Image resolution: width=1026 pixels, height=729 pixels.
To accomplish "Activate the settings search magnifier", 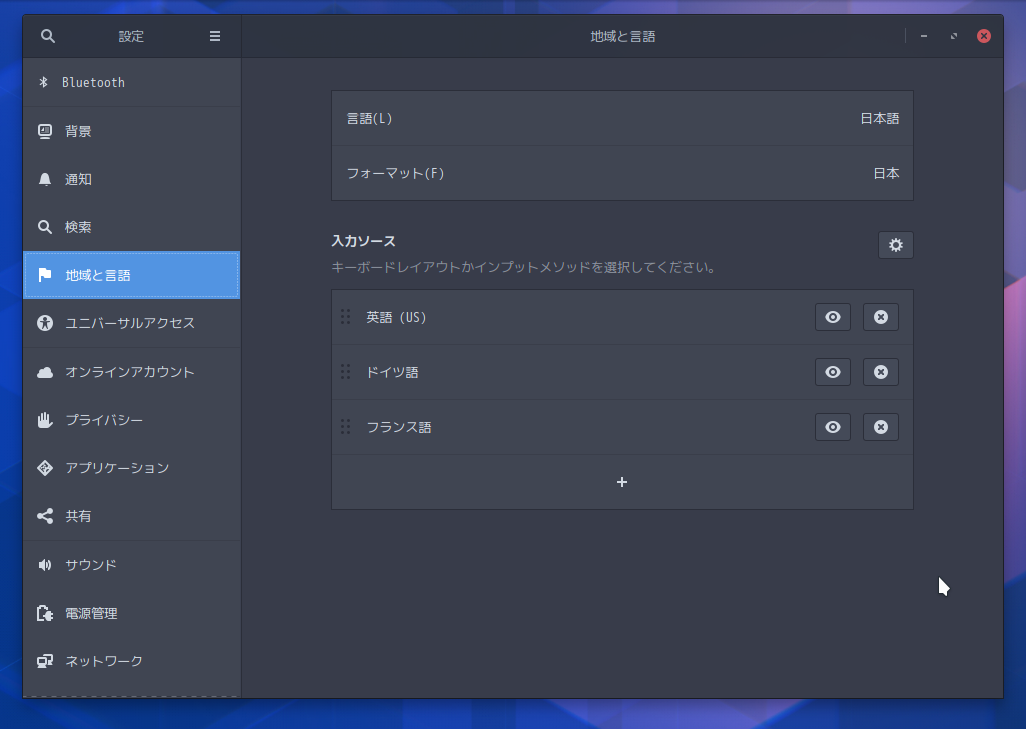I will (x=47, y=35).
